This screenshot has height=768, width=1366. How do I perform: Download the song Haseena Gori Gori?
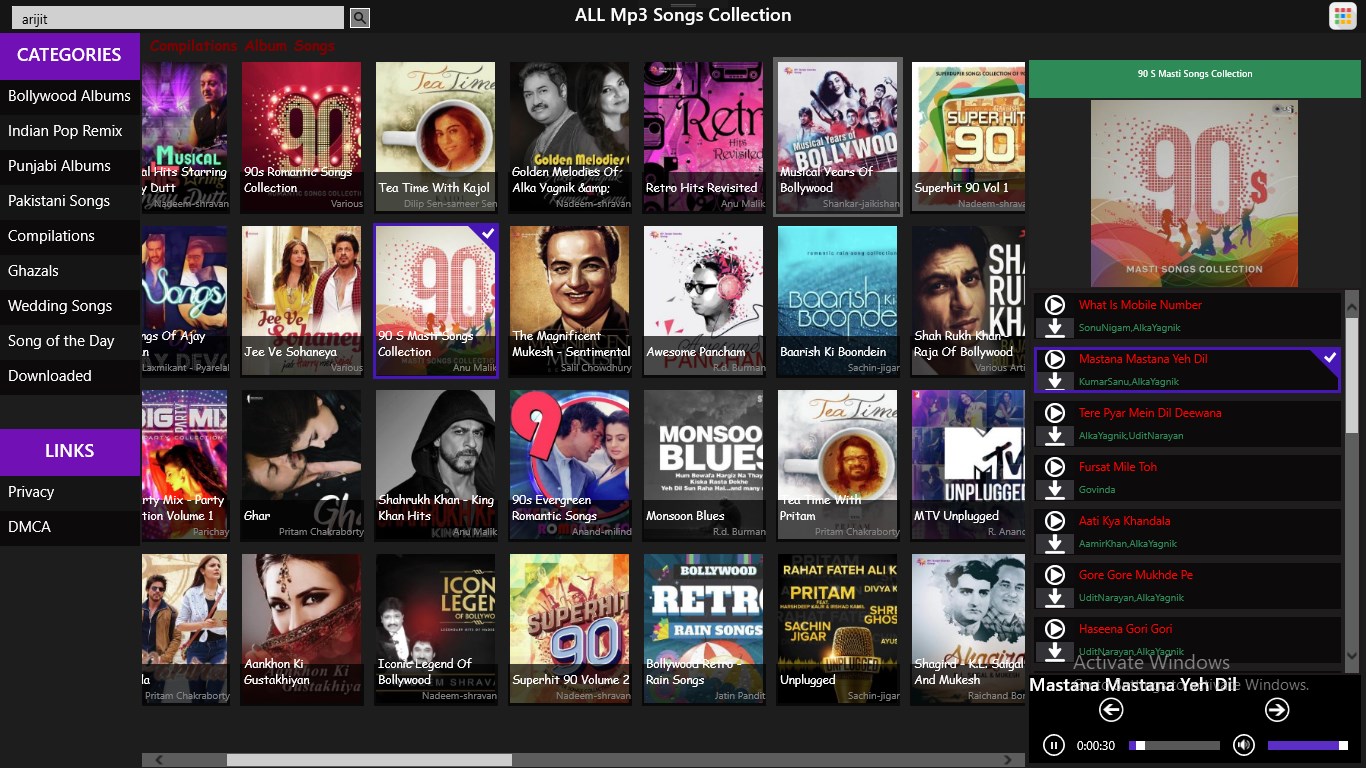(x=1054, y=652)
